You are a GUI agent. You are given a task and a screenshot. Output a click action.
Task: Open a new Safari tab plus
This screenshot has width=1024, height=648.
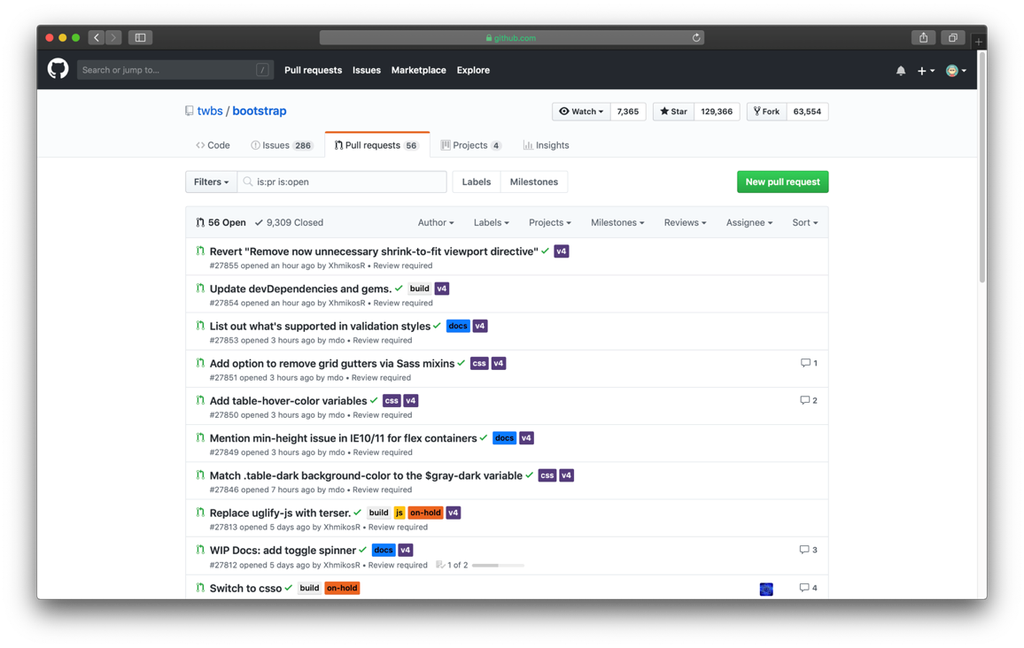978,41
